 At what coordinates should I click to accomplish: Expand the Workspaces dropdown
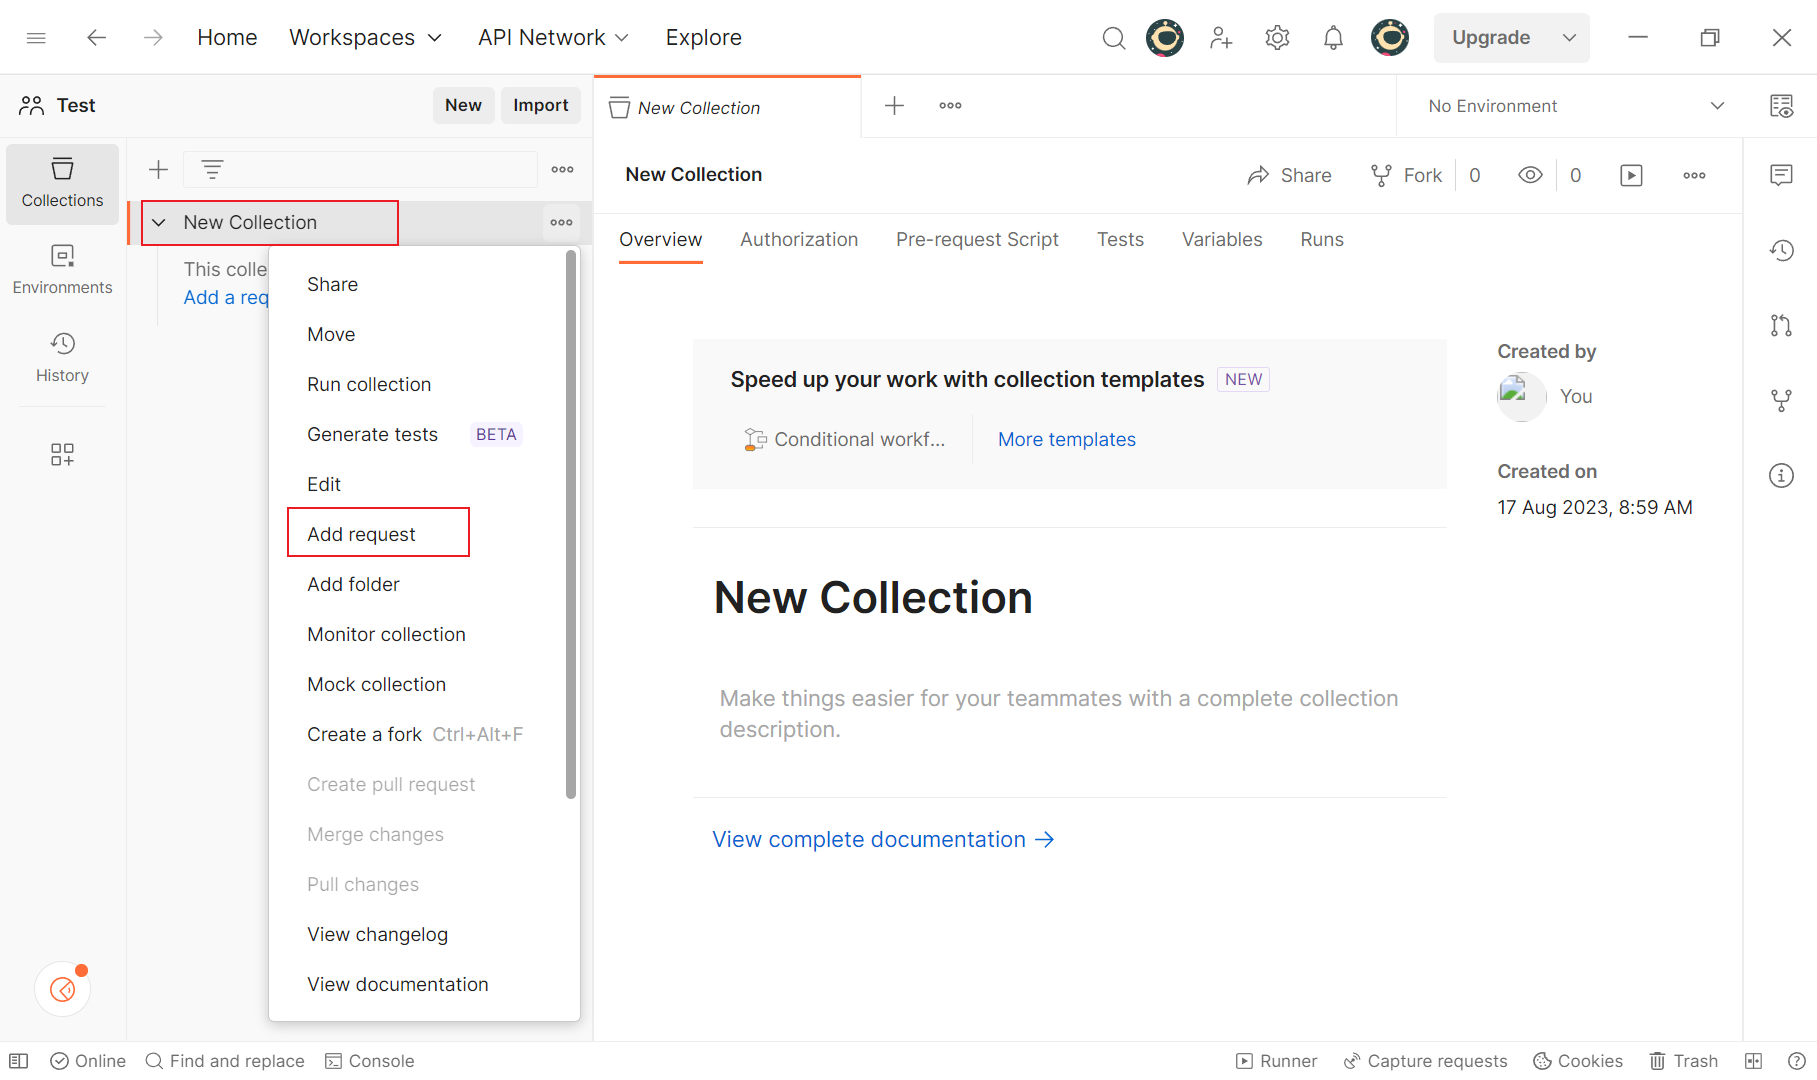tap(365, 38)
